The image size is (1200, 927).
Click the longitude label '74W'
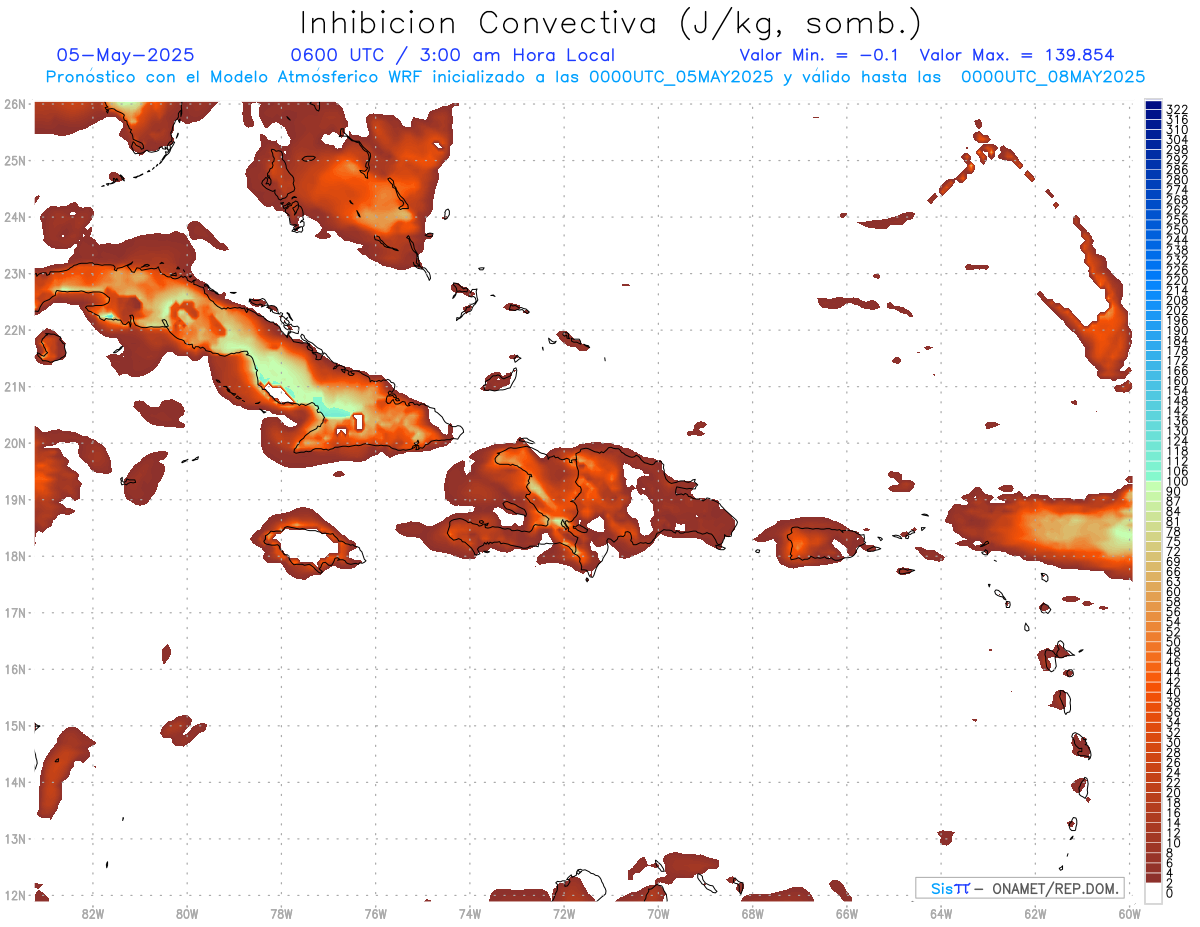[469, 913]
